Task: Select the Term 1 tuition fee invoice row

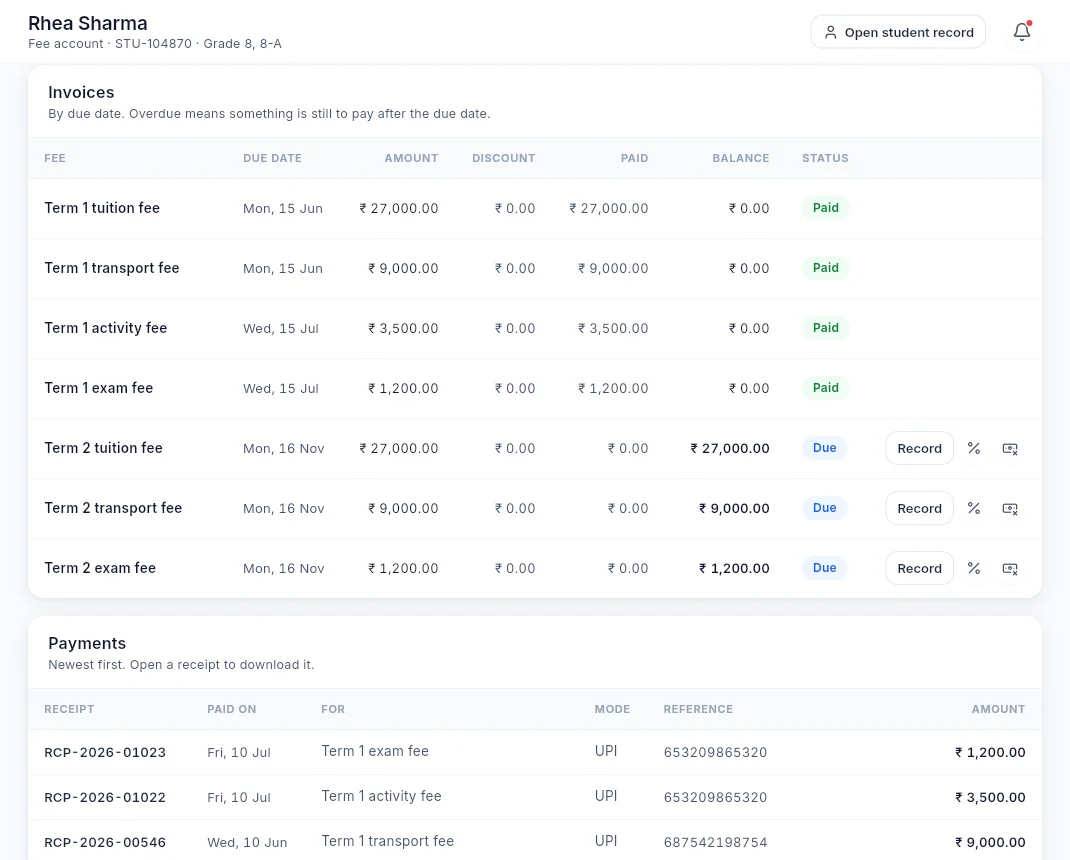Action: point(535,208)
